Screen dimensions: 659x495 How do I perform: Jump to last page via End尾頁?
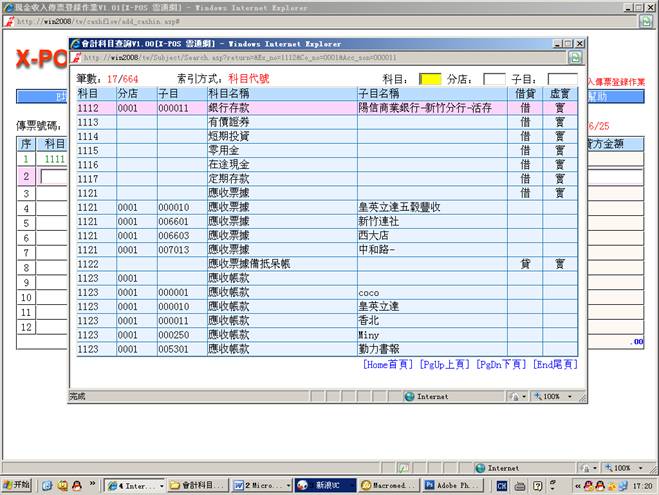tap(555, 365)
